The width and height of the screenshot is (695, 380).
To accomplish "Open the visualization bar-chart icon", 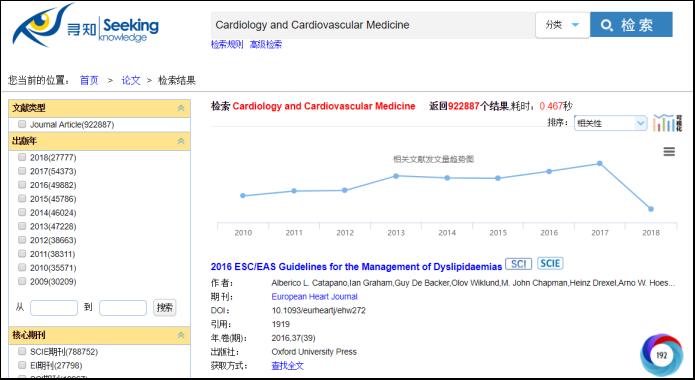I will [668, 123].
